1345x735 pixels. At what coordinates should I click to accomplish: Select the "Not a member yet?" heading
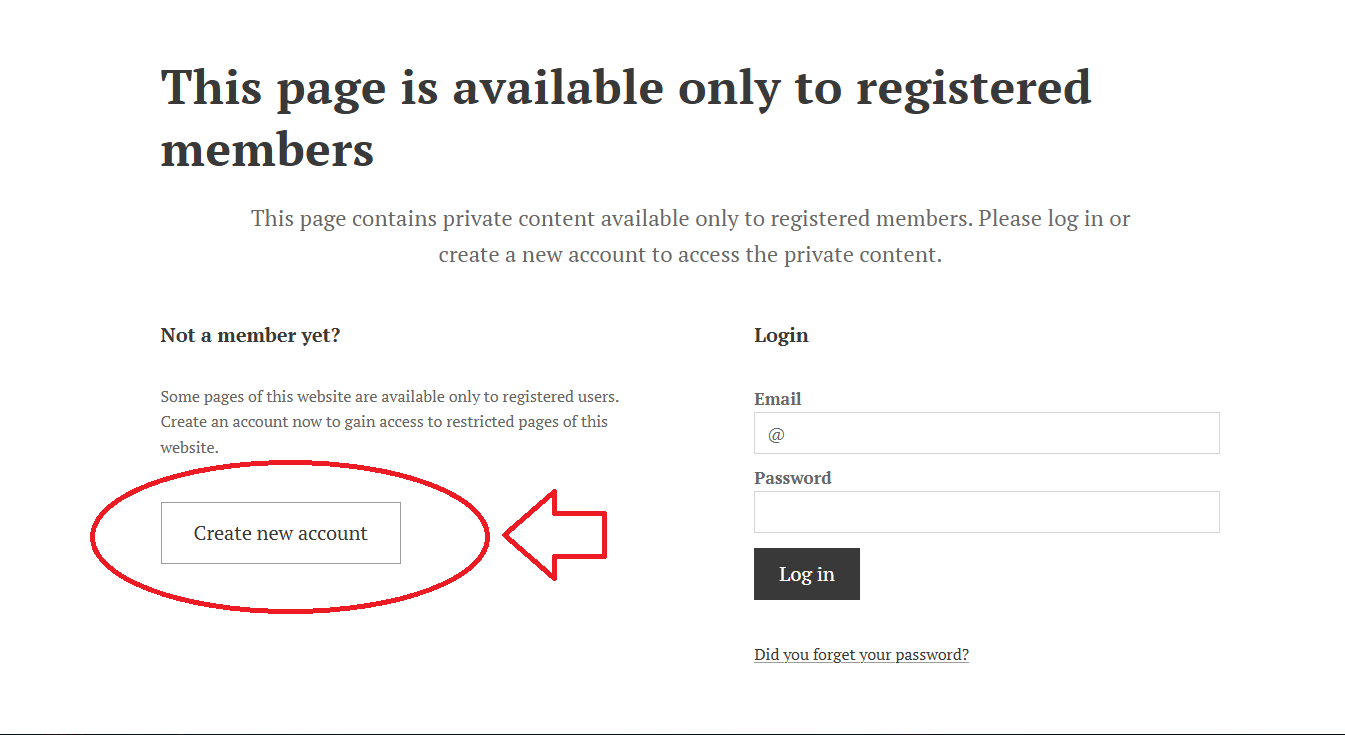pyautogui.click(x=250, y=335)
